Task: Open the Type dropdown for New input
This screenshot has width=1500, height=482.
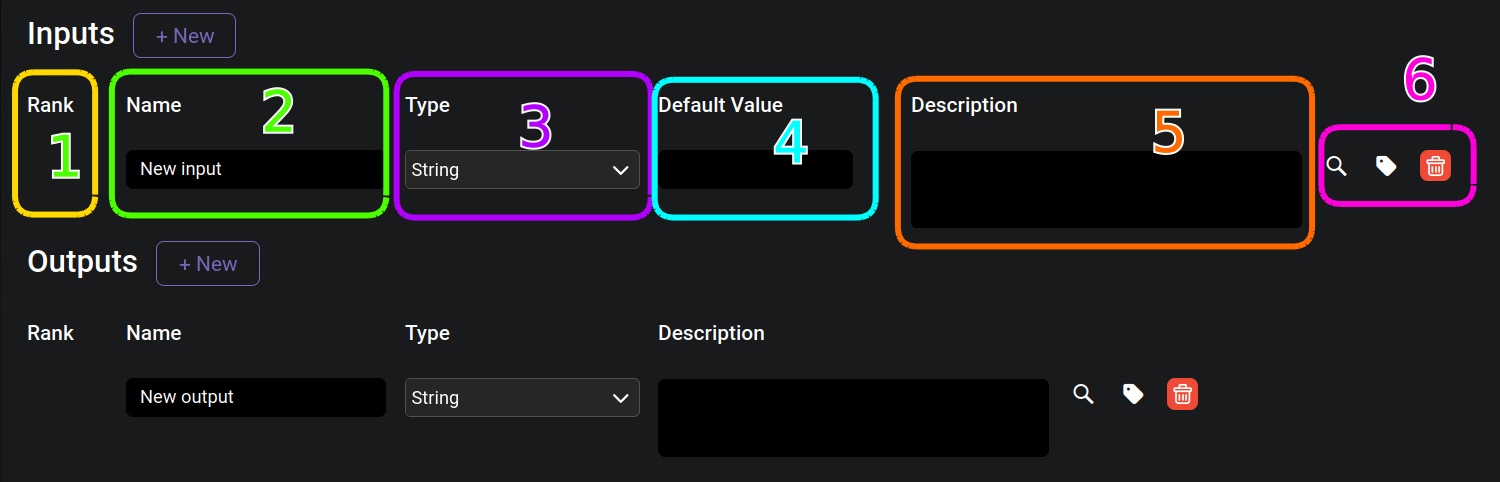Action: coord(522,170)
